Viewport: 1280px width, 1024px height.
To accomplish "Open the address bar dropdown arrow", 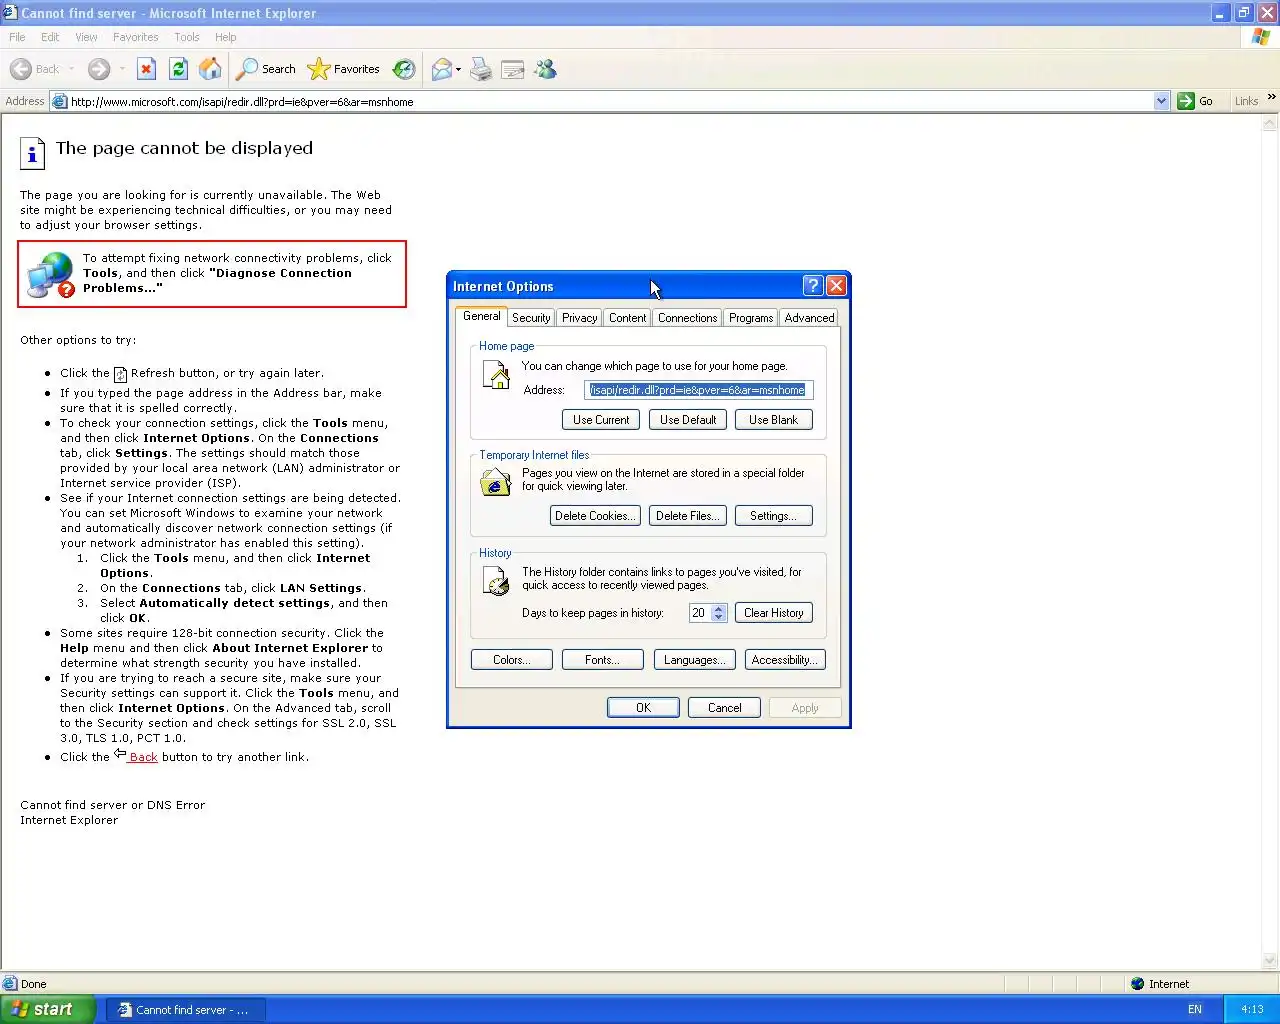I will coord(1161,101).
